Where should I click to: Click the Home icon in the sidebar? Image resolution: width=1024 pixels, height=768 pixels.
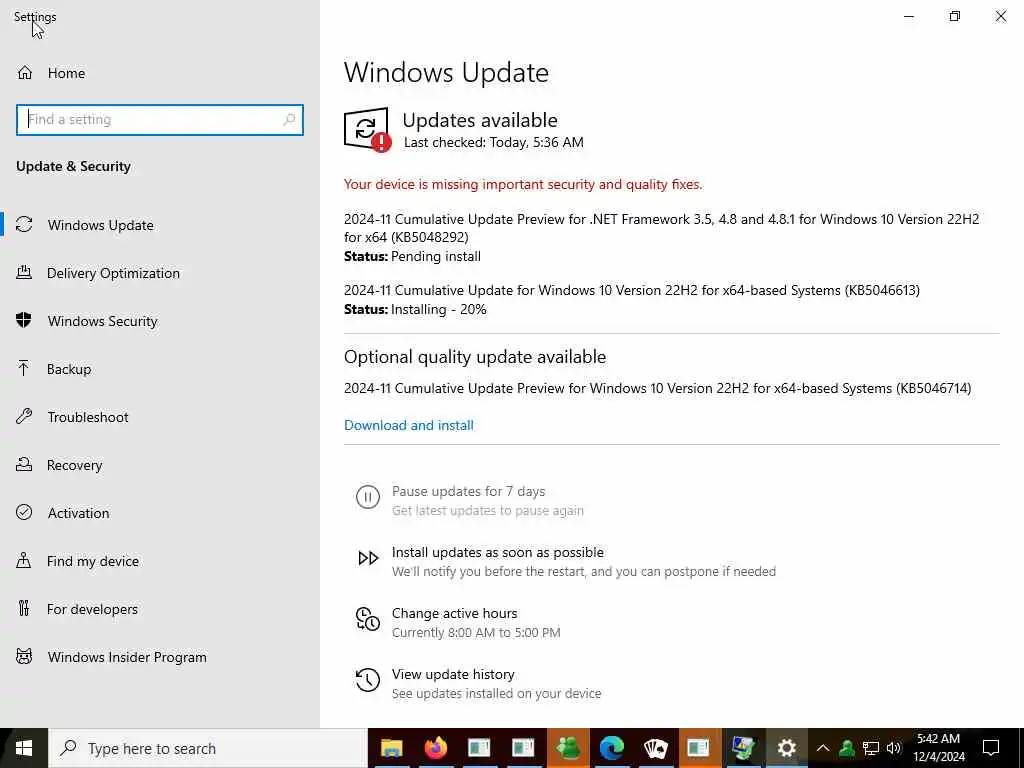(x=25, y=73)
